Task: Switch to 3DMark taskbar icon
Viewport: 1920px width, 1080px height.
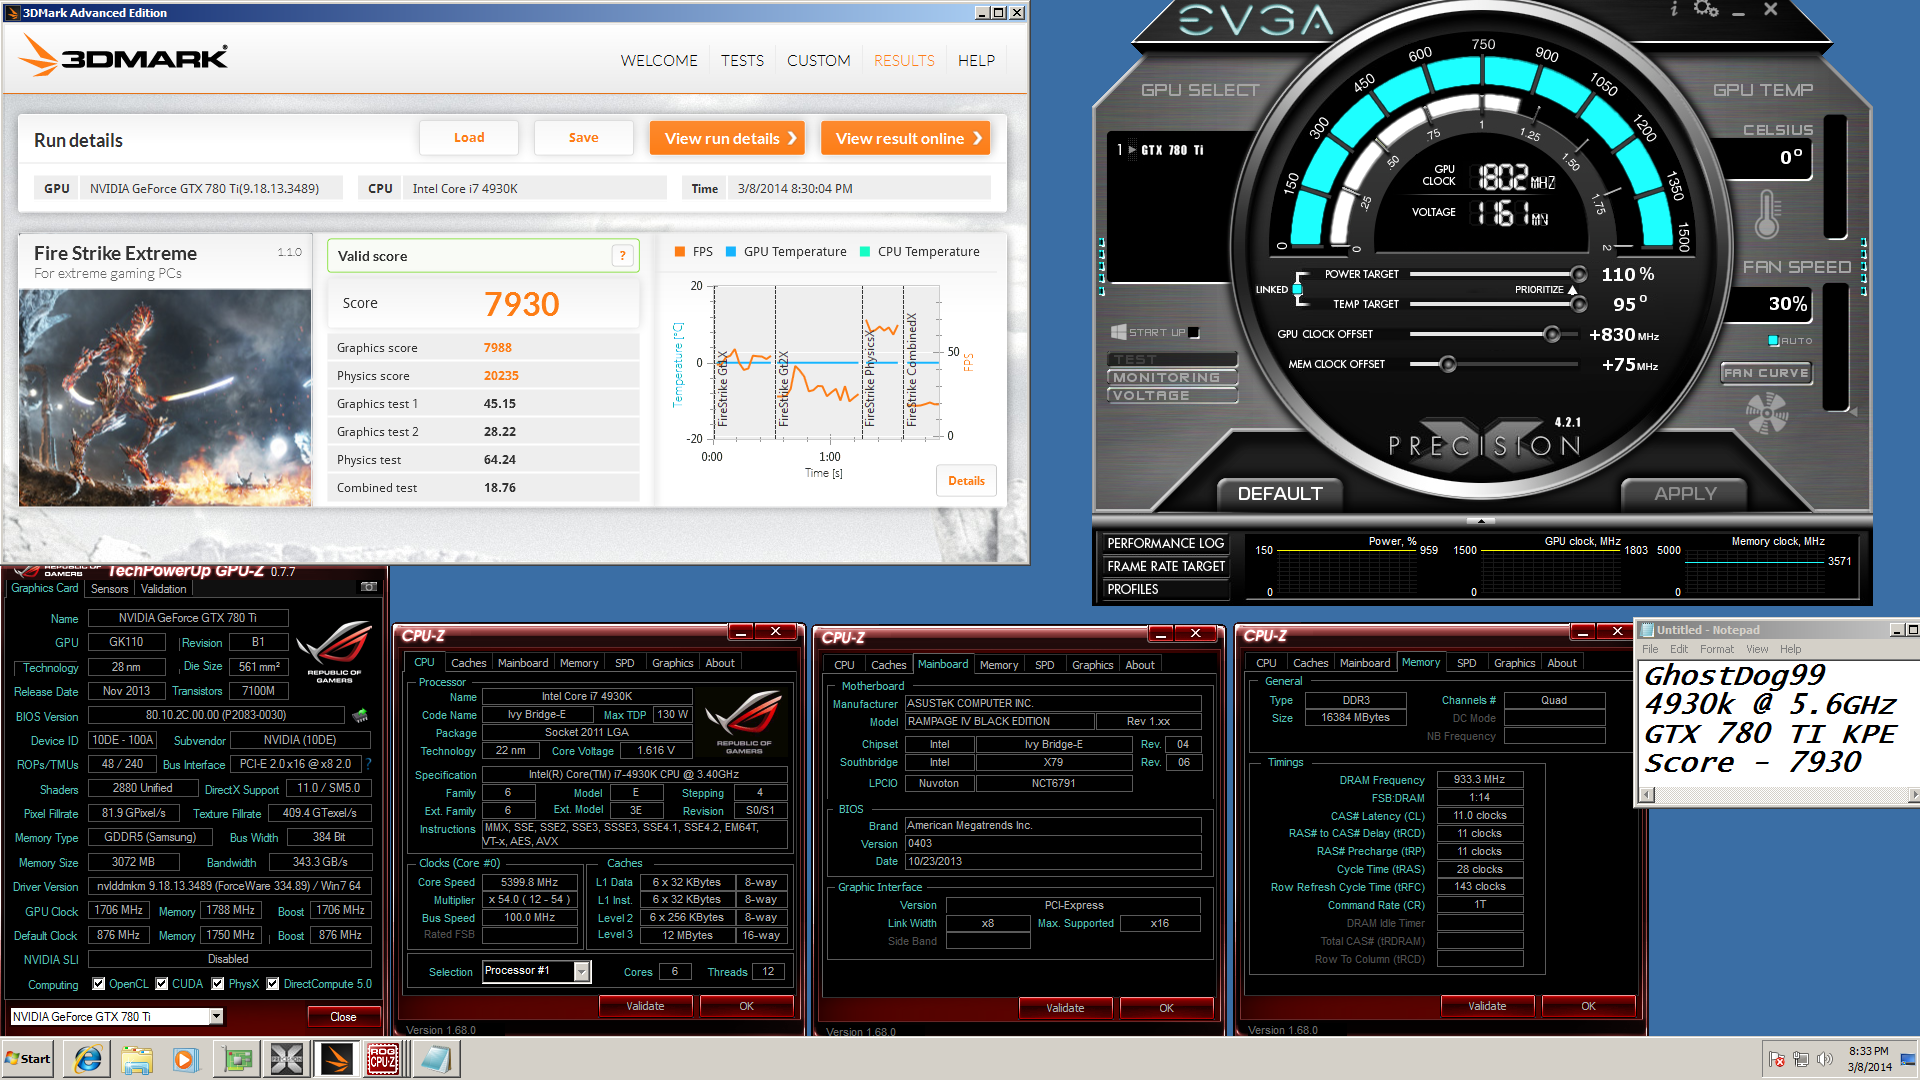Action: [x=336, y=1059]
